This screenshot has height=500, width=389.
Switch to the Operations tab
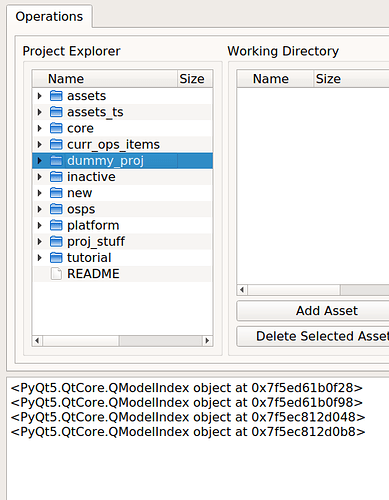[x=49, y=16]
